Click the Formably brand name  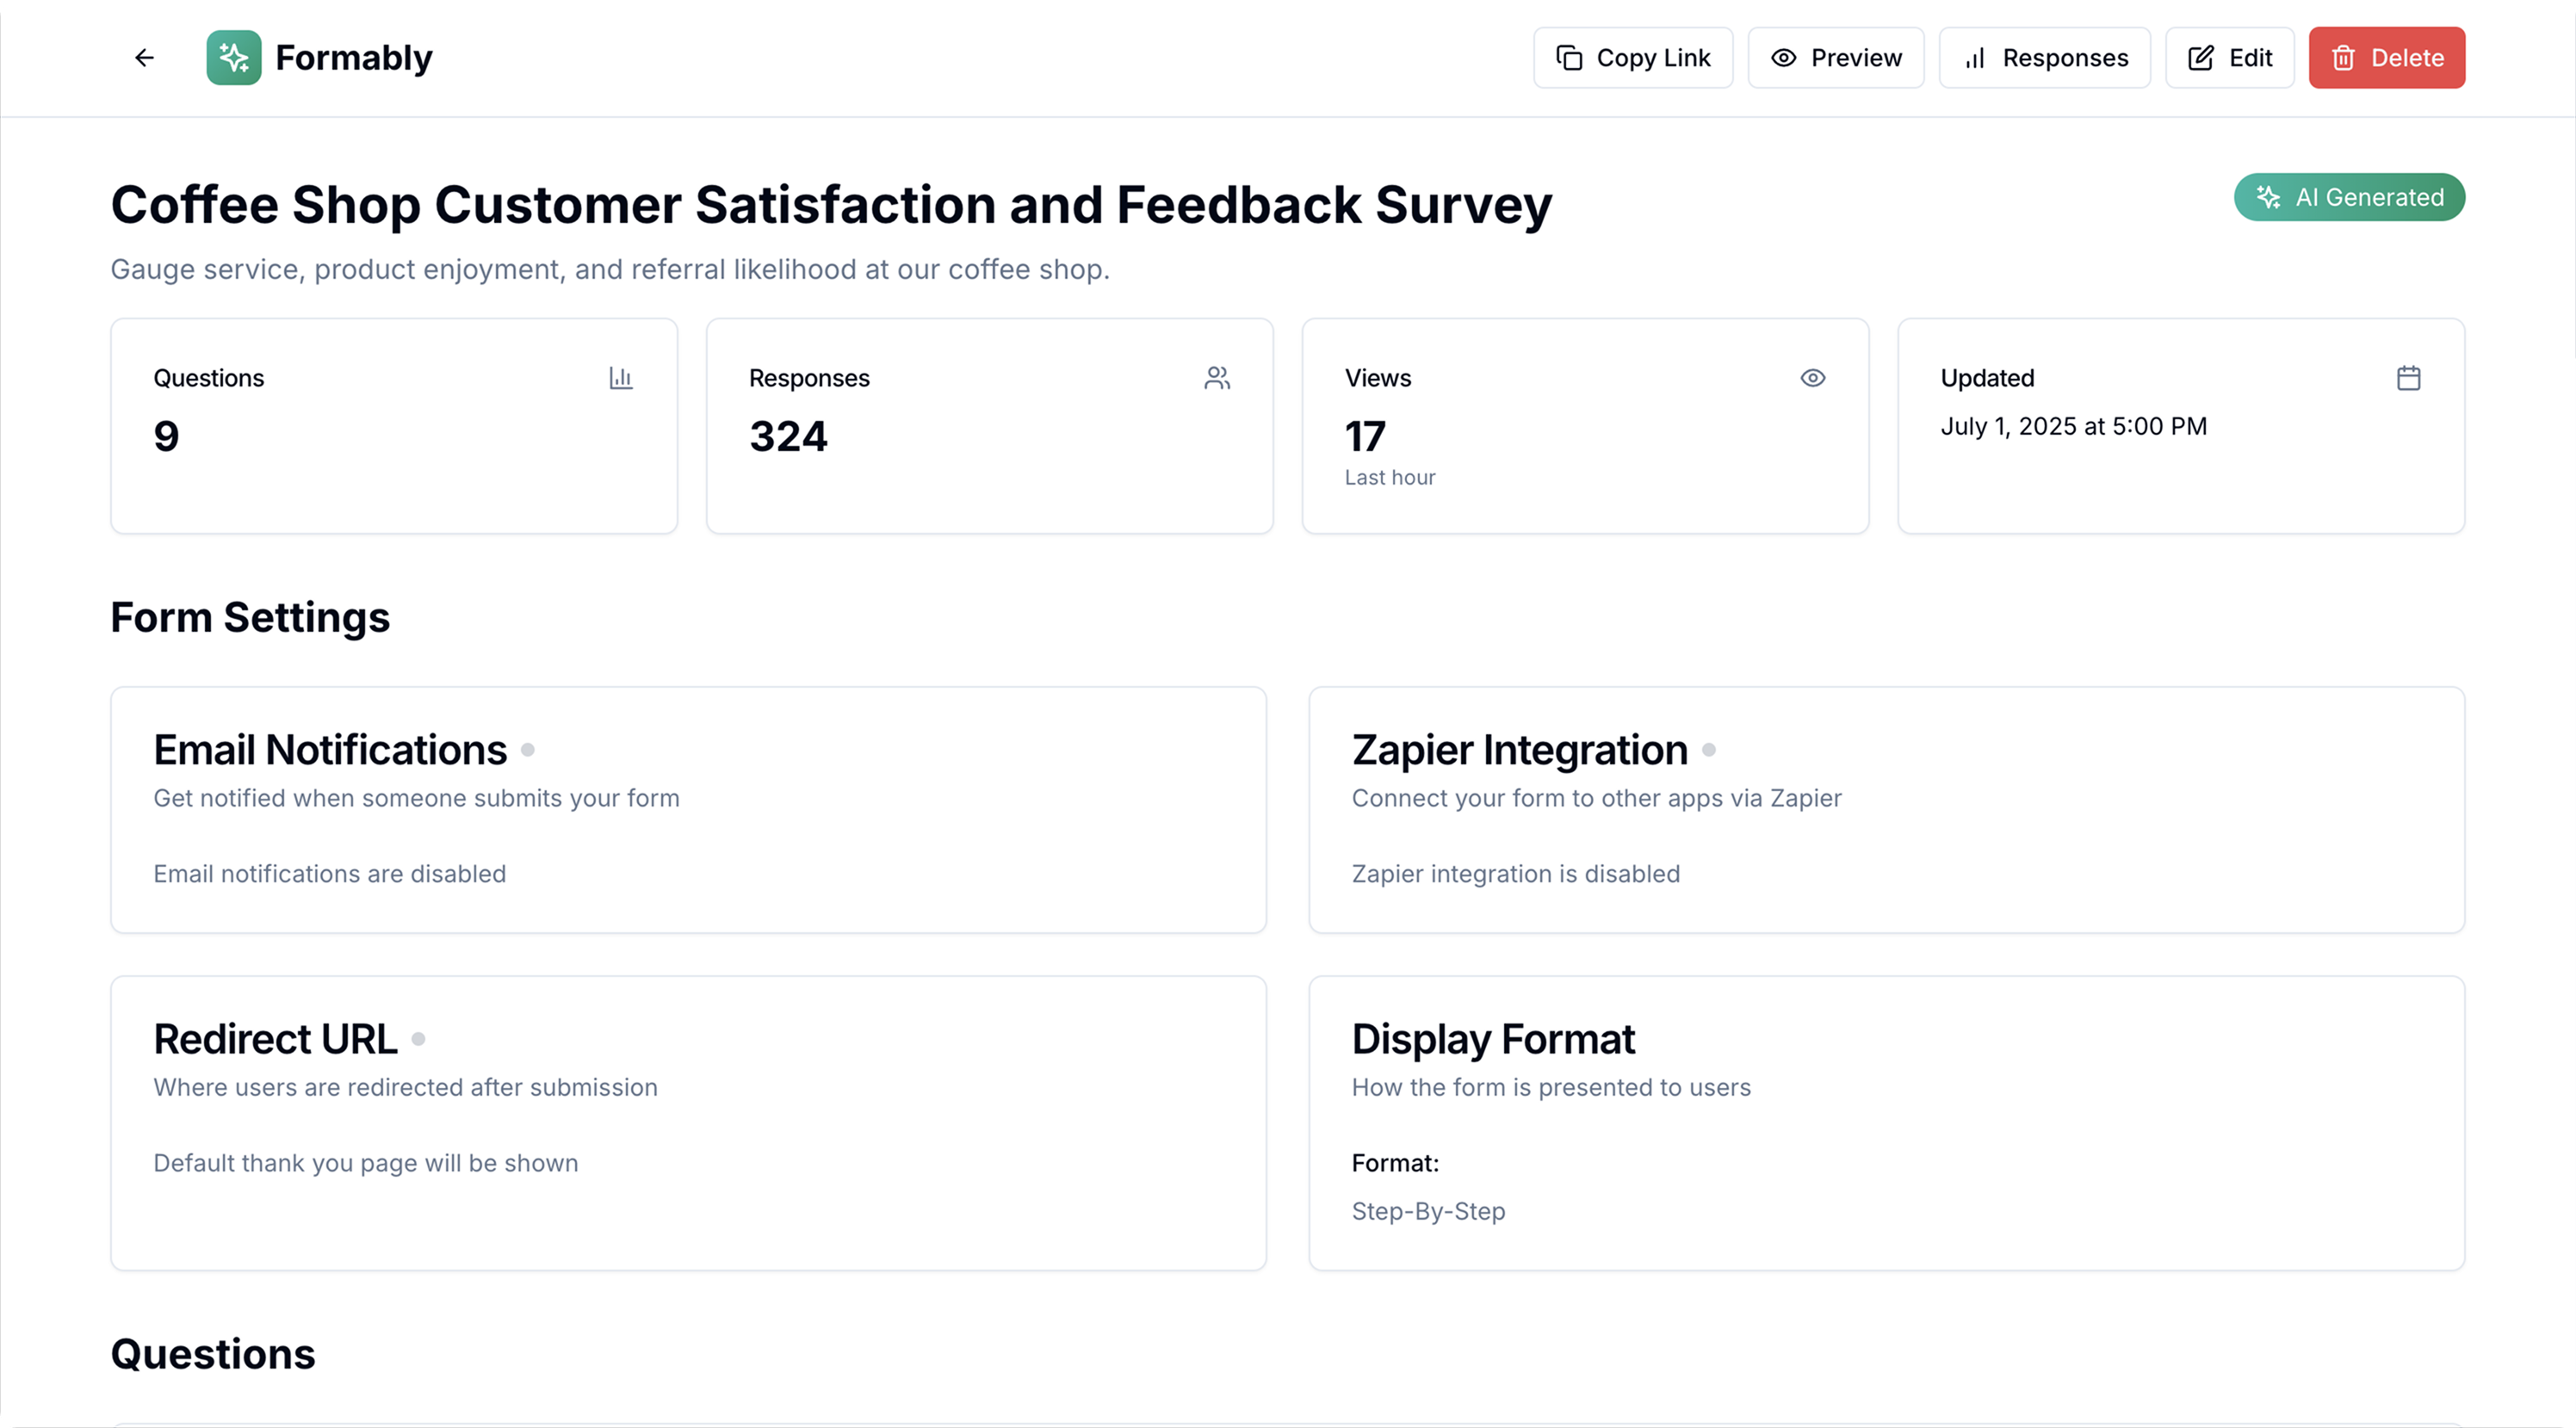coord(354,58)
